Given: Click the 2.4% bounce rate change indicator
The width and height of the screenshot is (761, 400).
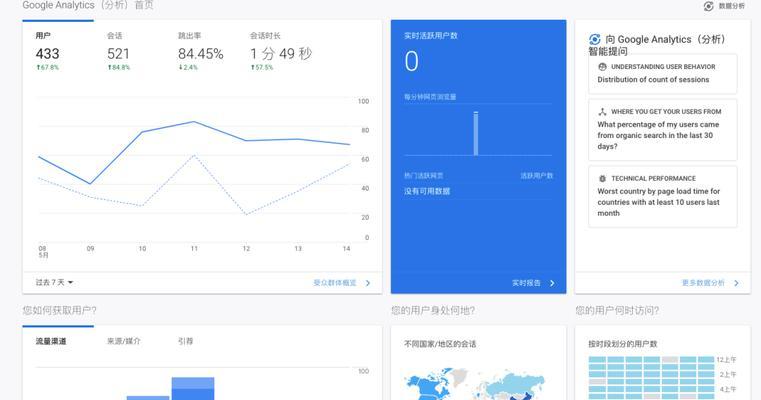Looking at the screenshot, I should 188,67.
